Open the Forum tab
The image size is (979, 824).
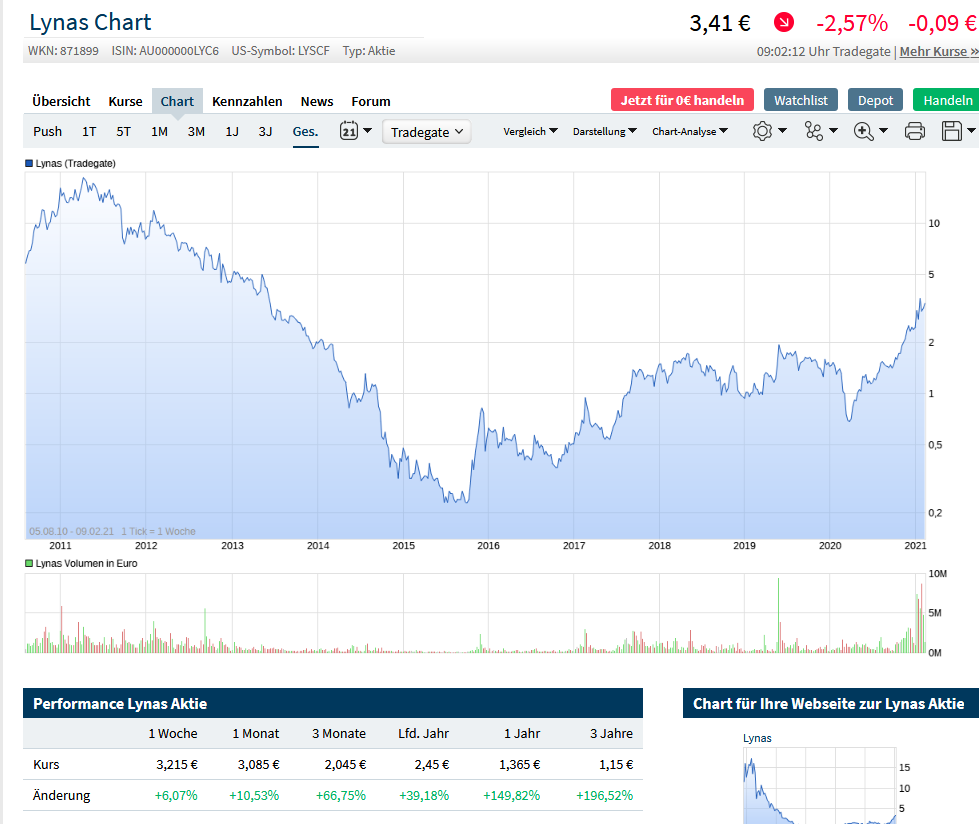point(370,101)
